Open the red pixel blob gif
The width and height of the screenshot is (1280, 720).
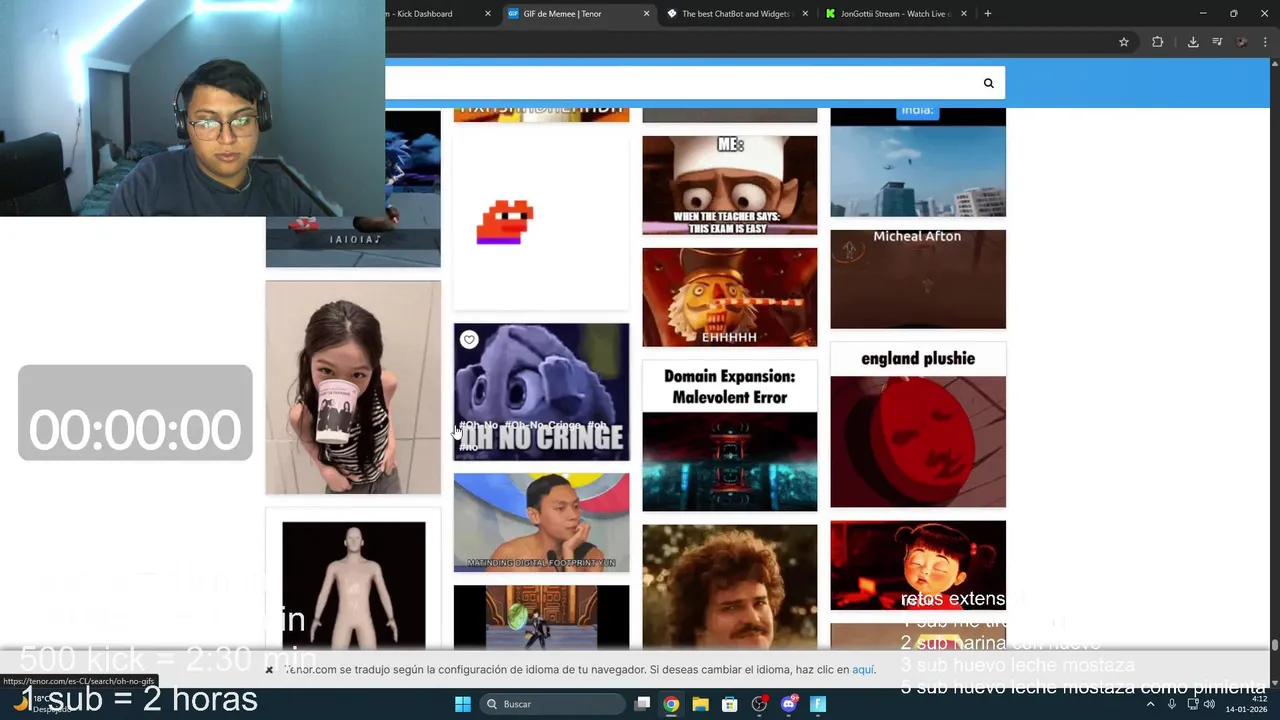tap(541, 222)
